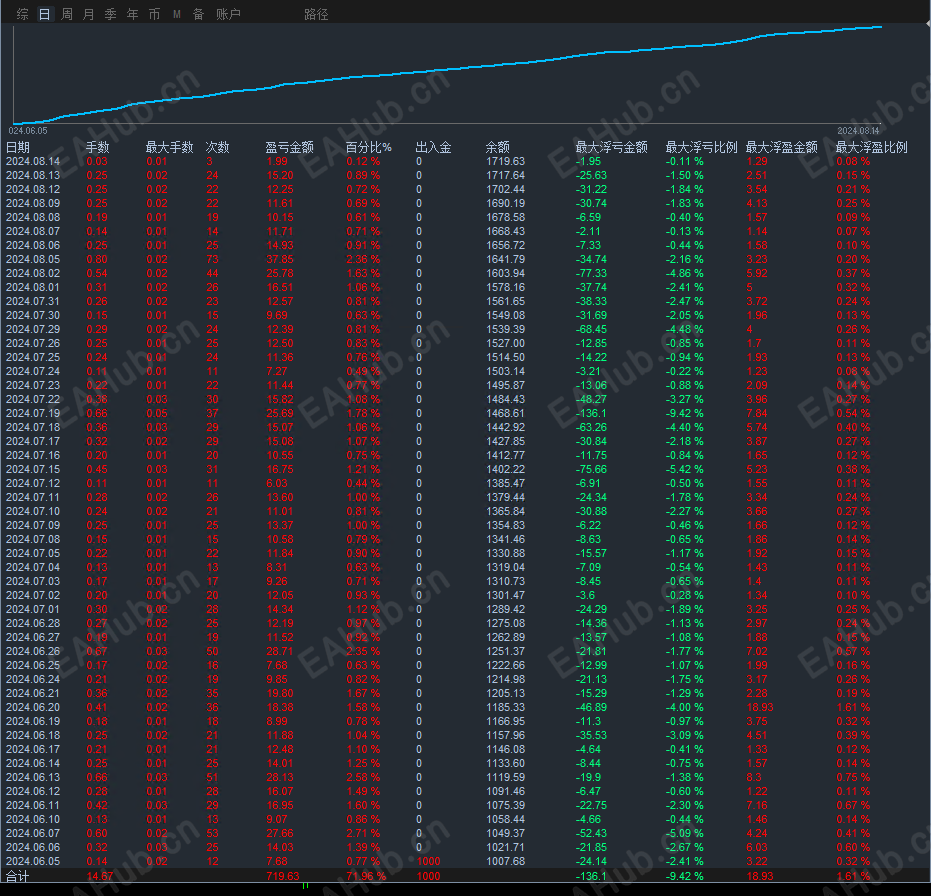Open the 周 weekly tab
The height and width of the screenshot is (896, 931).
click(66, 14)
